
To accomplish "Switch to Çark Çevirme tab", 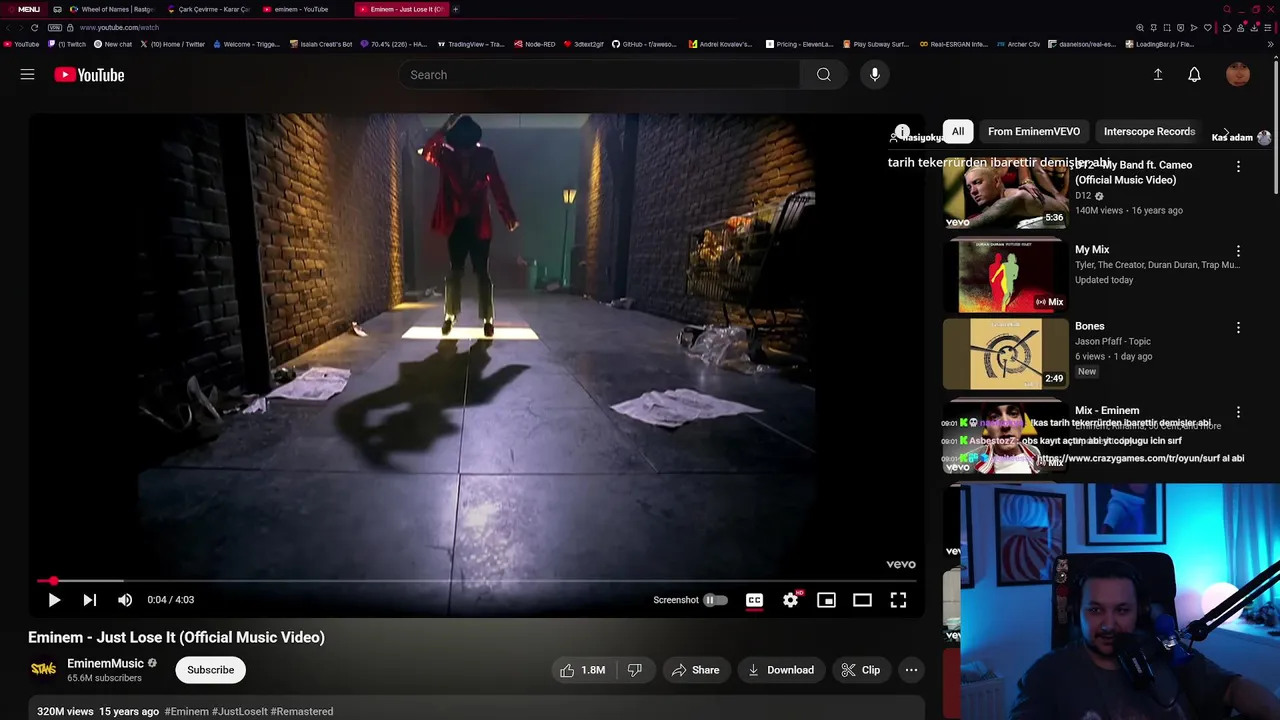I will tap(209, 9).
